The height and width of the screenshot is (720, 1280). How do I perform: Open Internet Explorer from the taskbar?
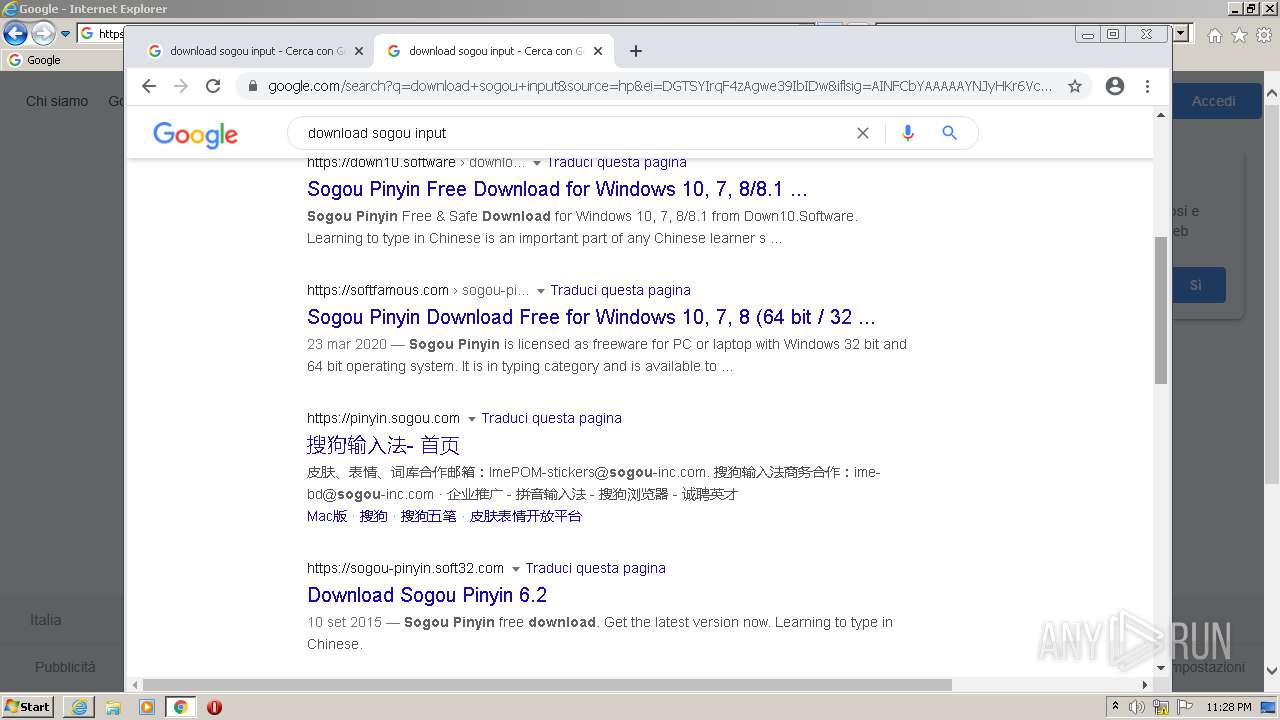79,707
